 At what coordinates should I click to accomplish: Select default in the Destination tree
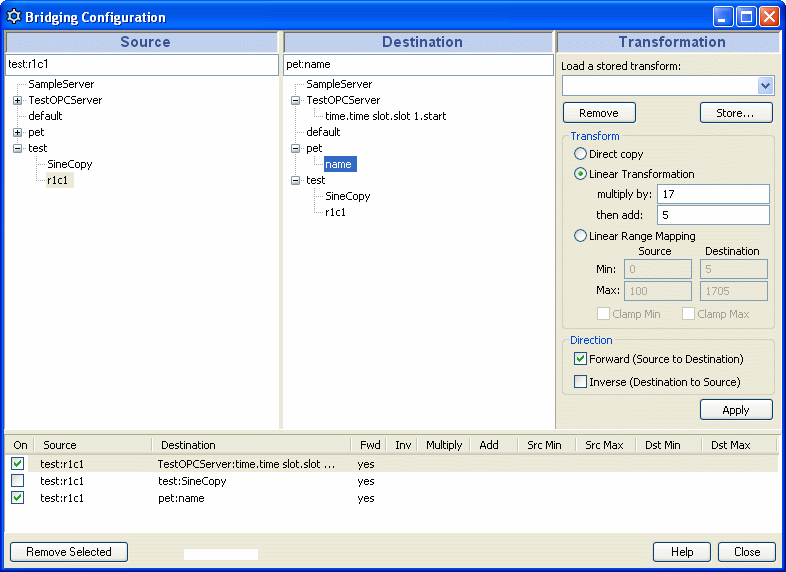point(323,132)
